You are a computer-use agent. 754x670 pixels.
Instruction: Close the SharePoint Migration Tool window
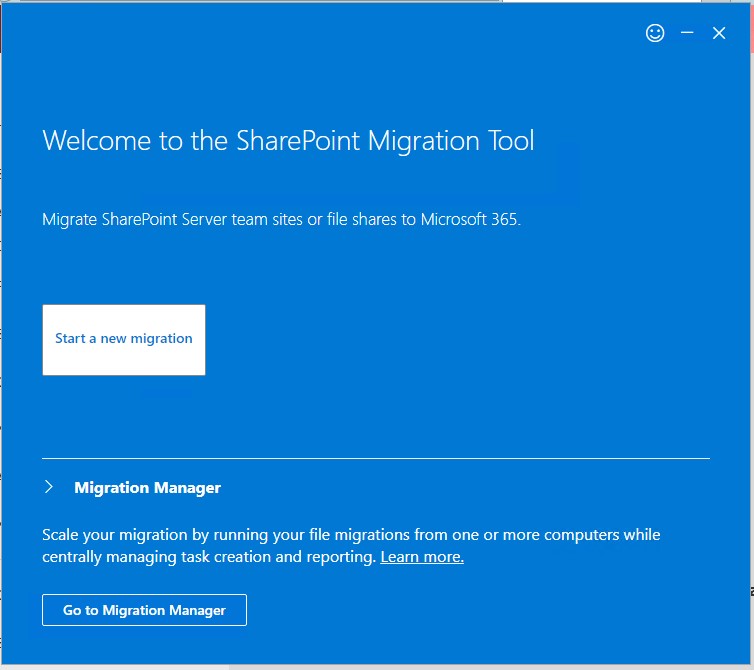click(x=719, y=33)
